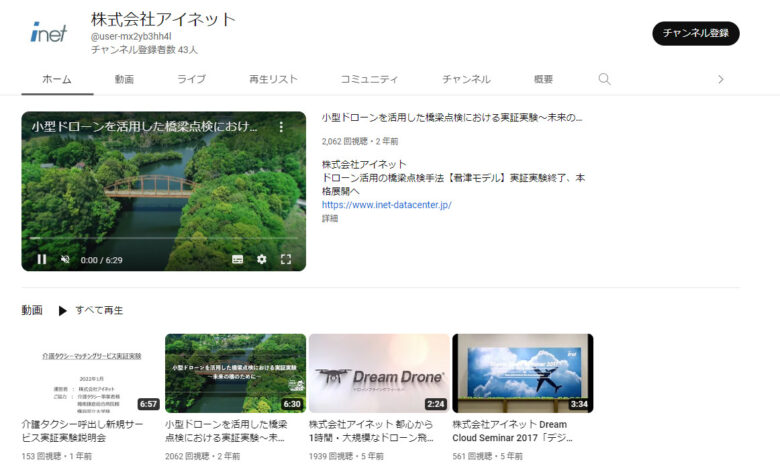Open three-dot menu on featured video
Screen dimensions: 780x464
click(x=281, y=127)
